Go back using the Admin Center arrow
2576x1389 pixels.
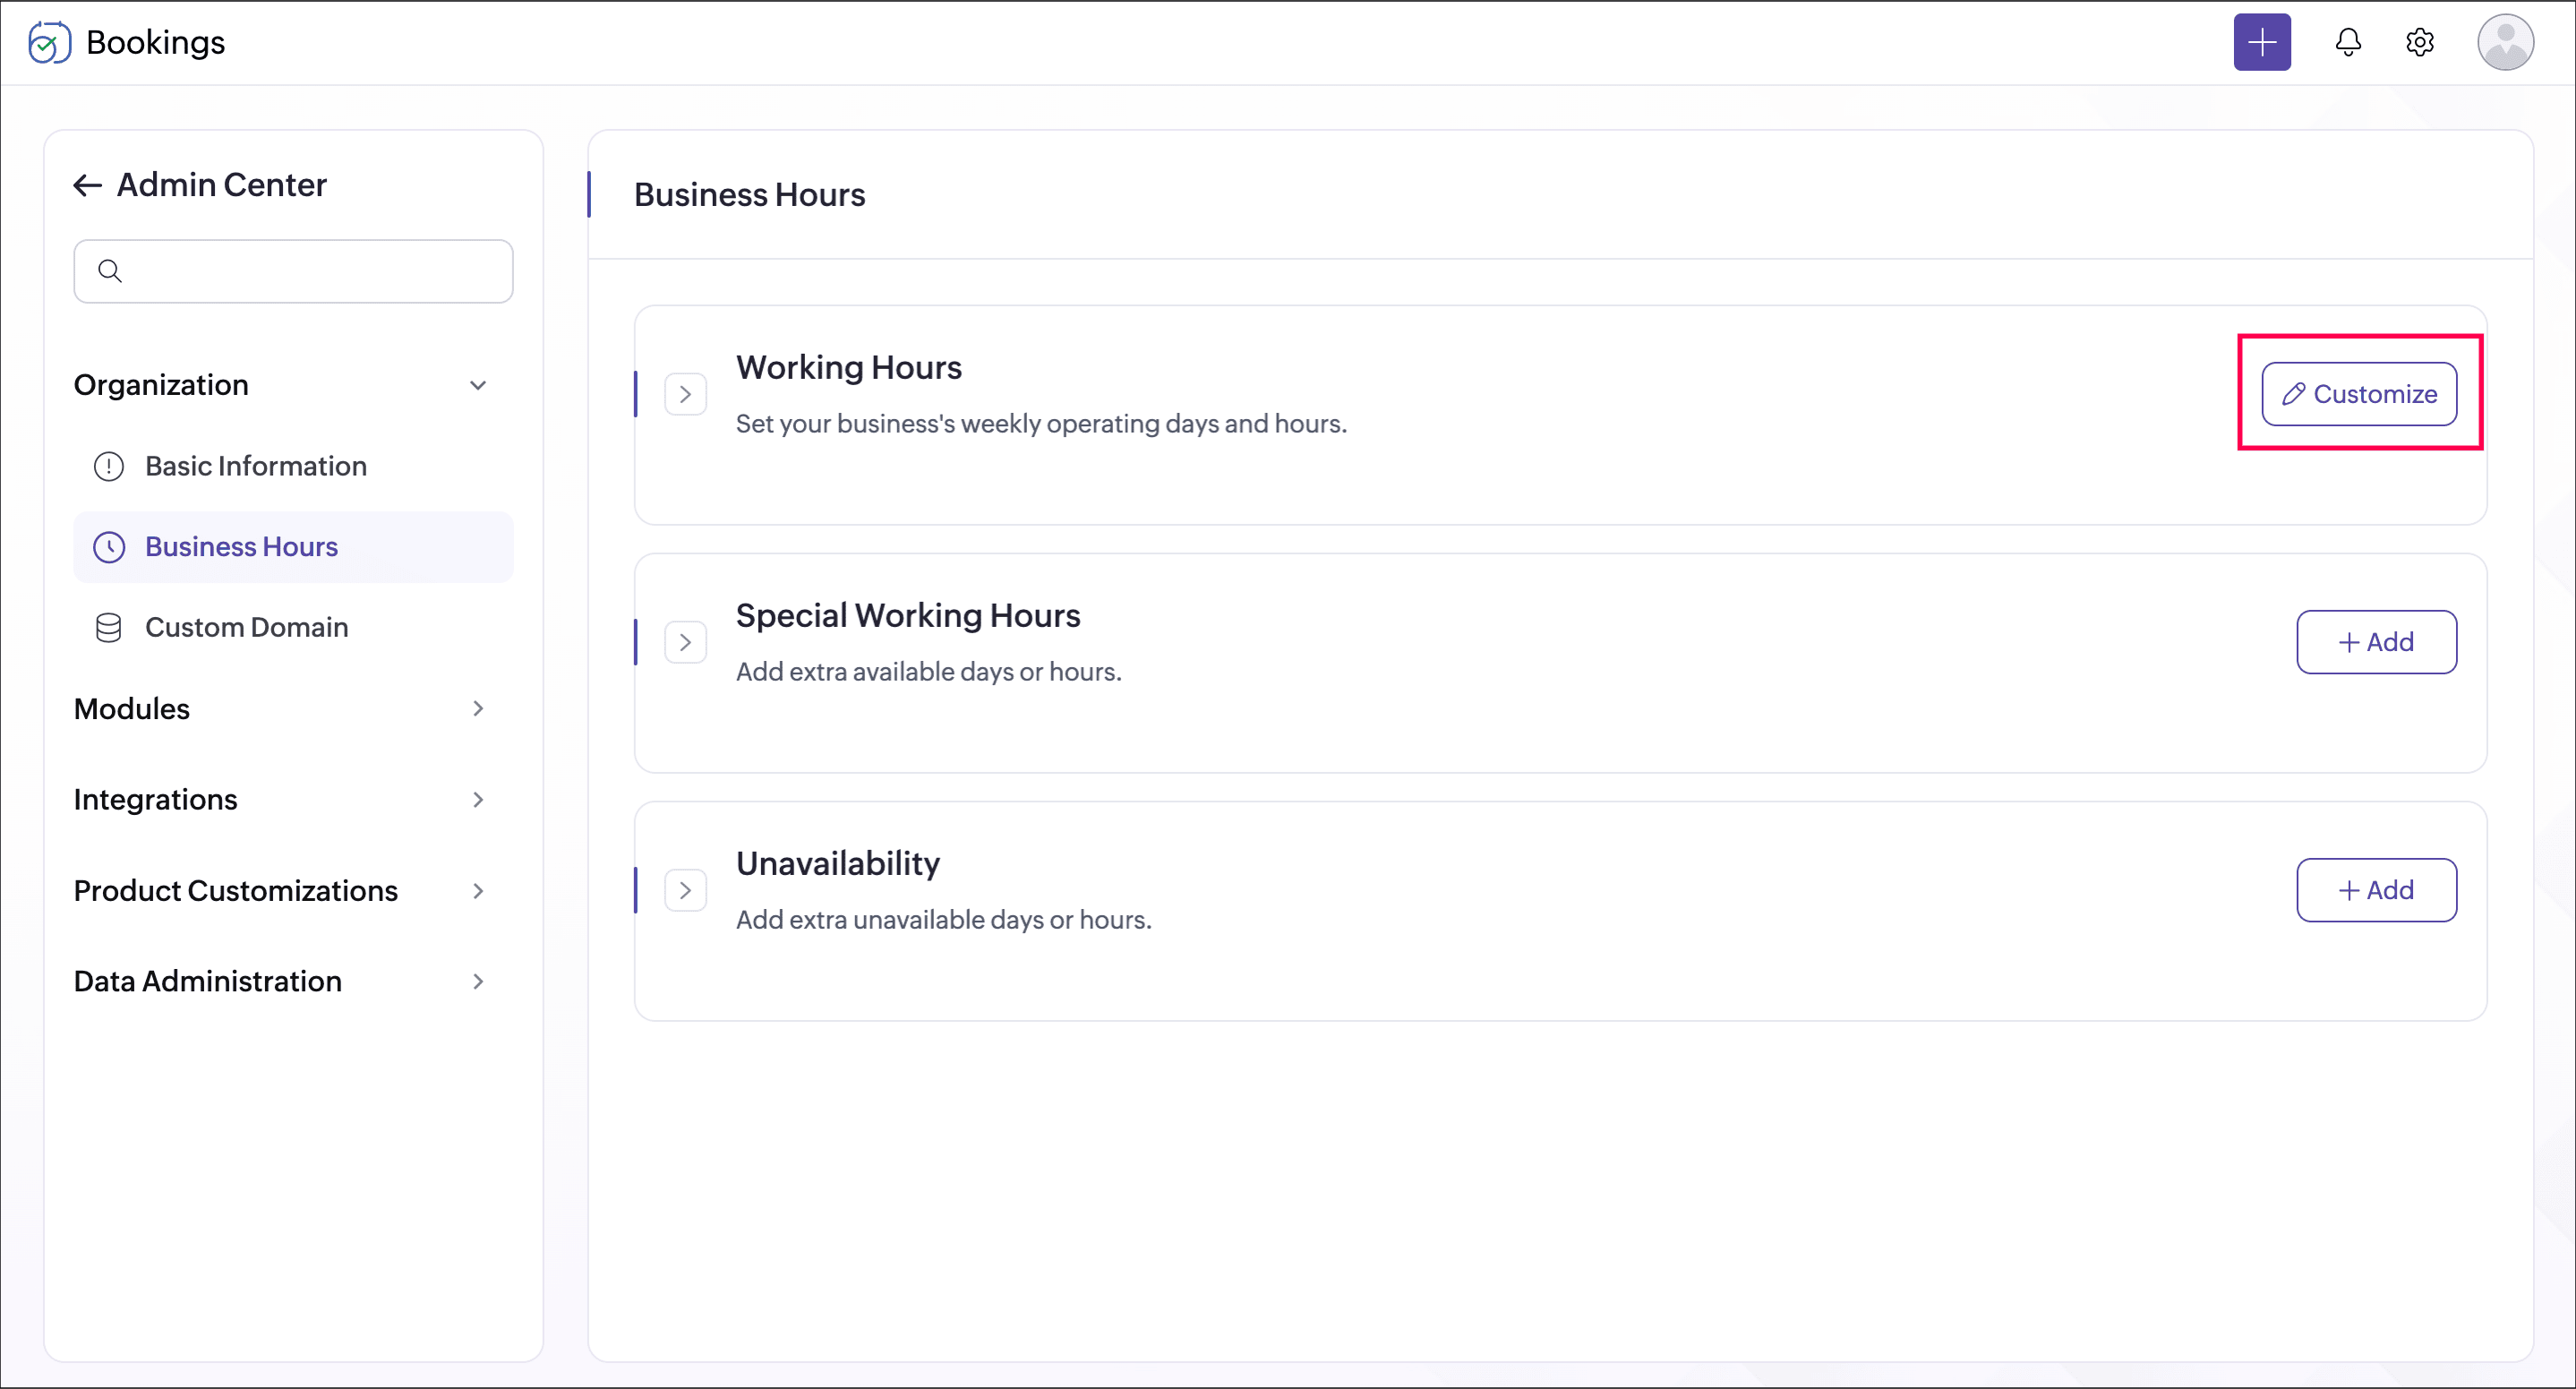88,185
